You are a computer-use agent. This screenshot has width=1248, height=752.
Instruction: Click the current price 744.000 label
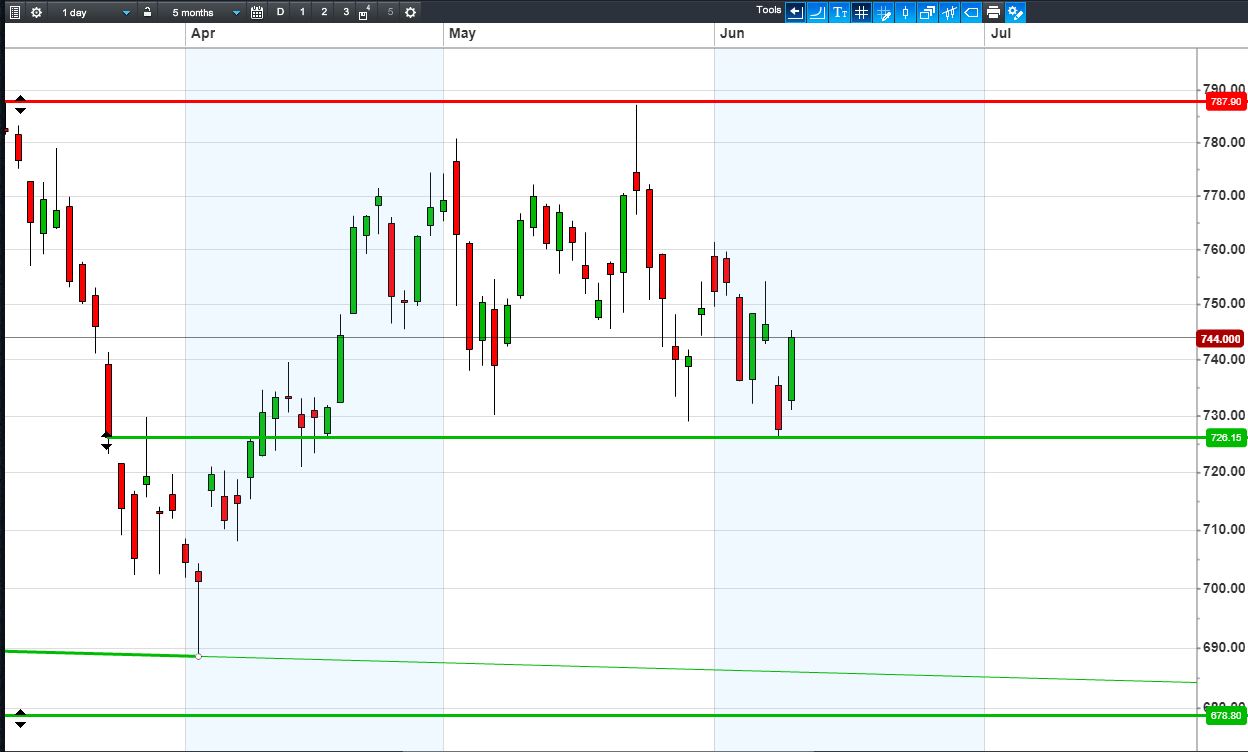[1221, 339]
